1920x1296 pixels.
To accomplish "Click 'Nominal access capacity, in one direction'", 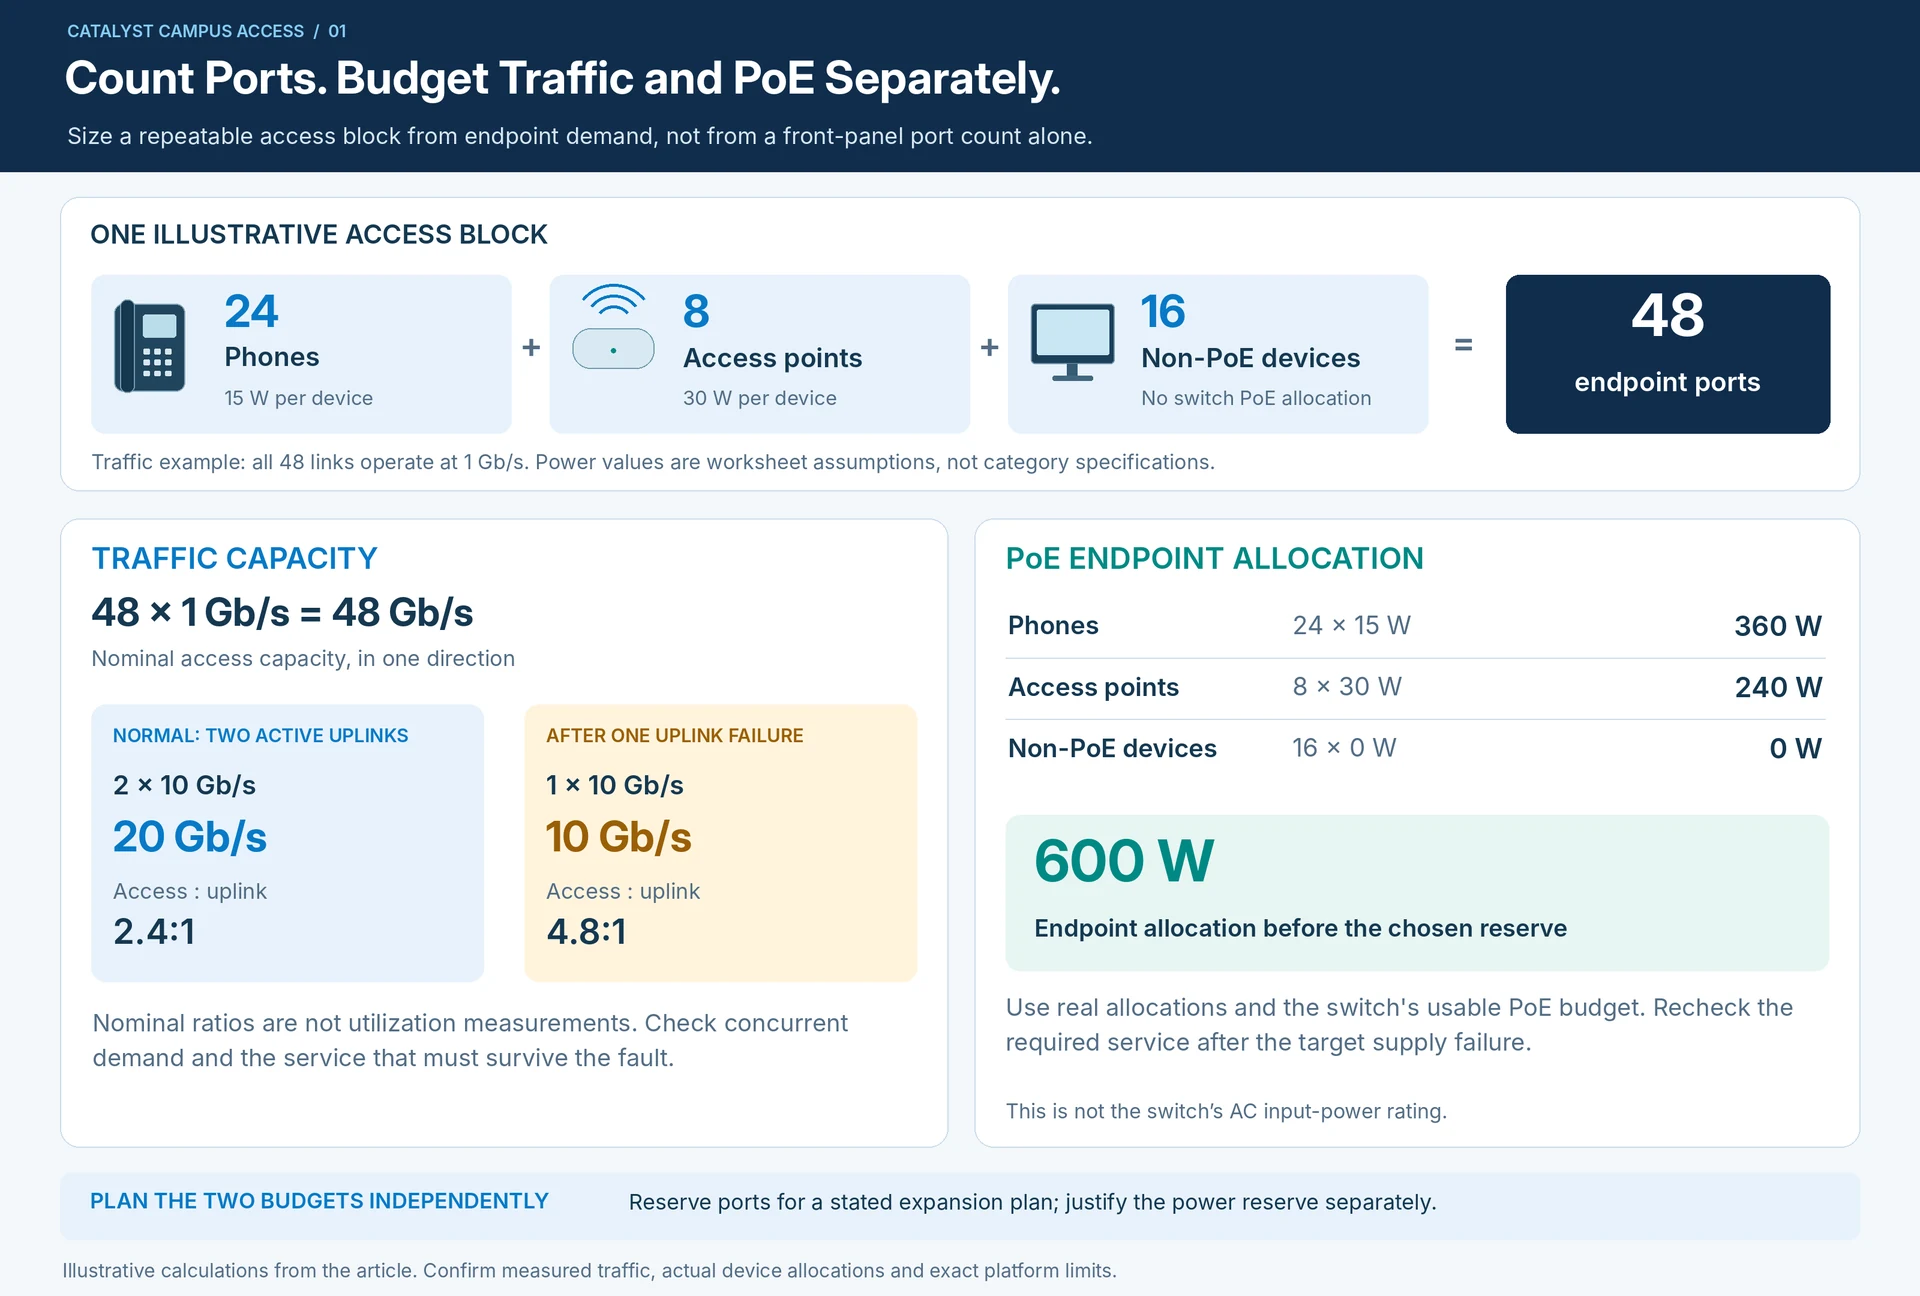I will (x=303, y=658).
